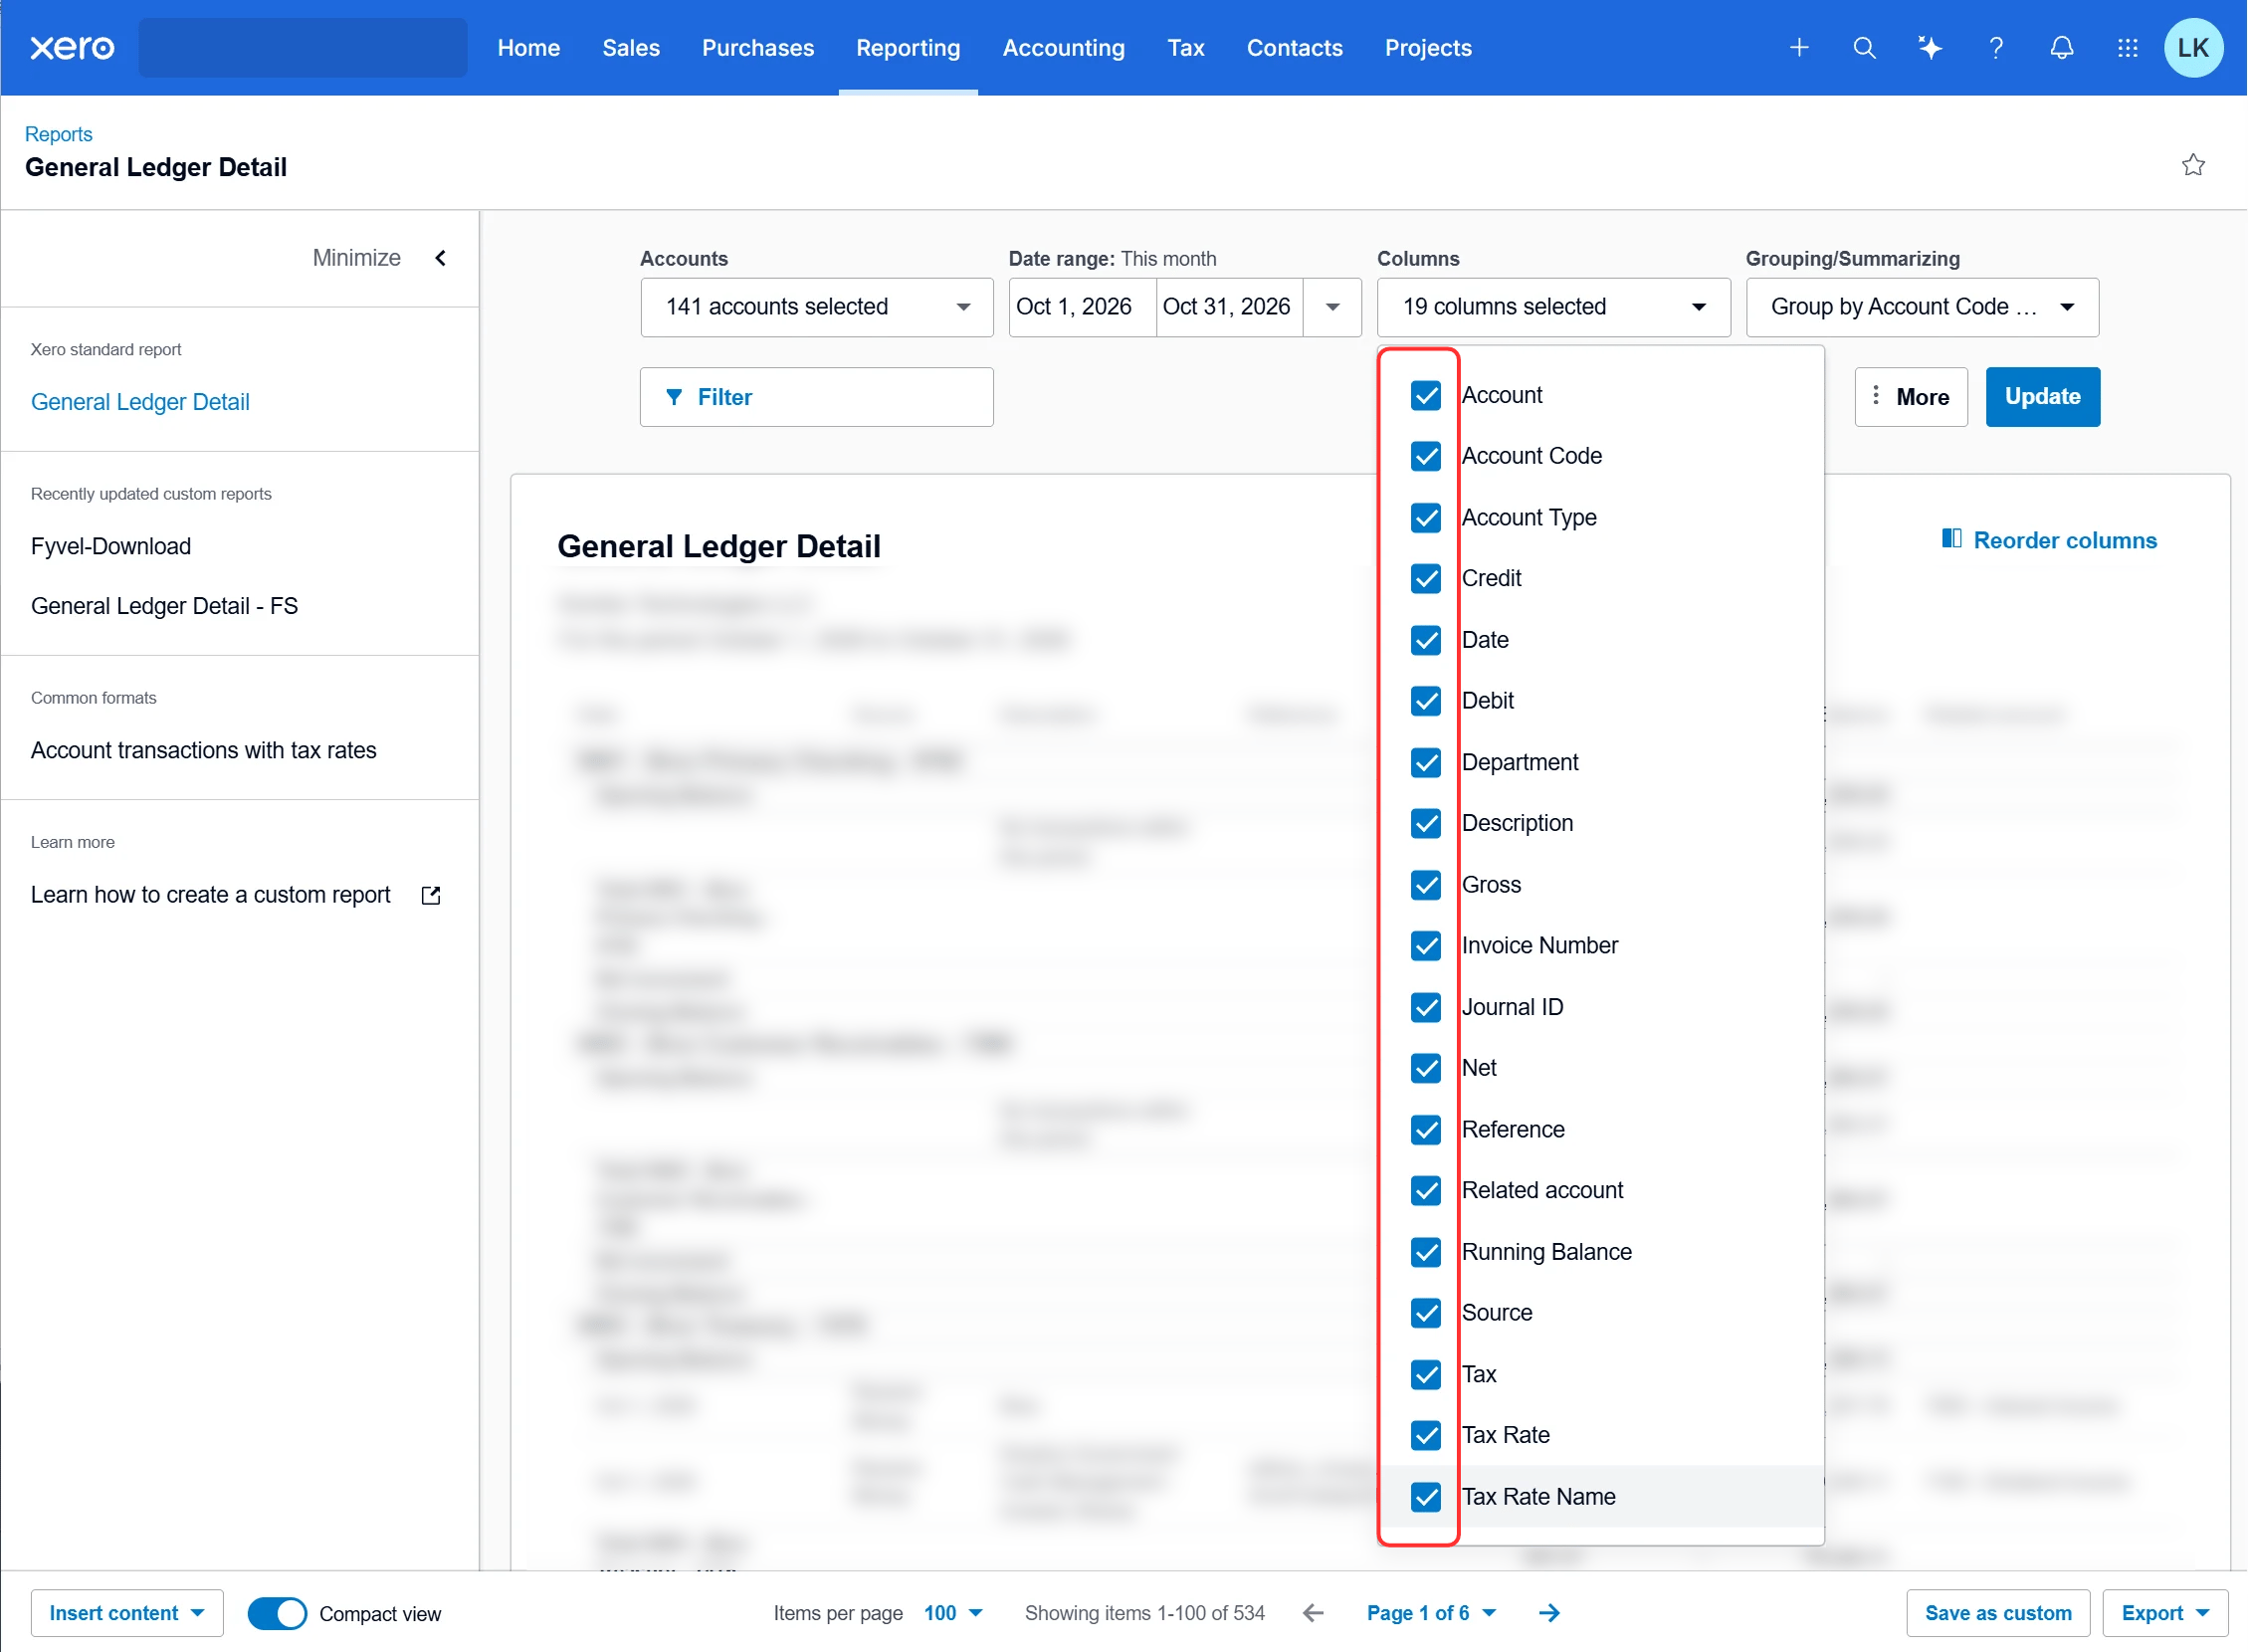Click the More button
Screen dimensions: 2248x1652
pos(1910,397)
